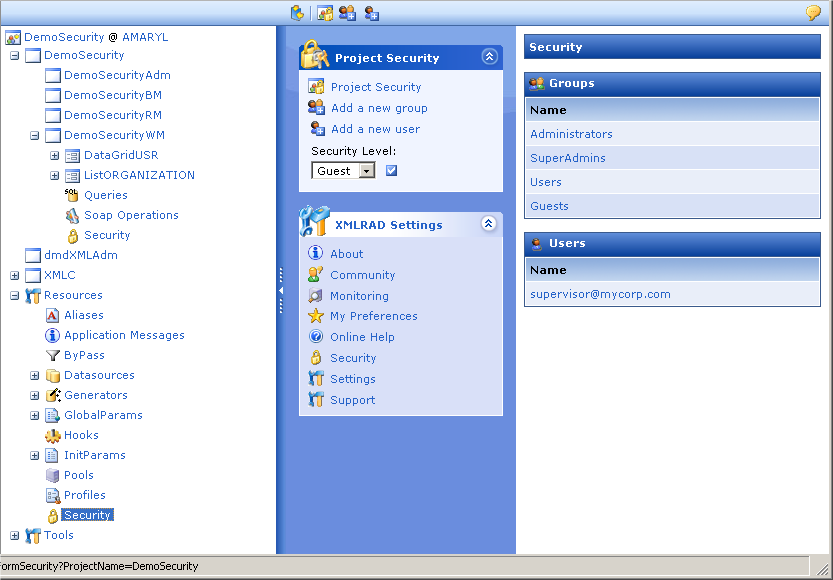Click the speech bubble icon at top right
Image resolution: width=833 pixels, height=580 pixels.
click(x=814, y=13)
